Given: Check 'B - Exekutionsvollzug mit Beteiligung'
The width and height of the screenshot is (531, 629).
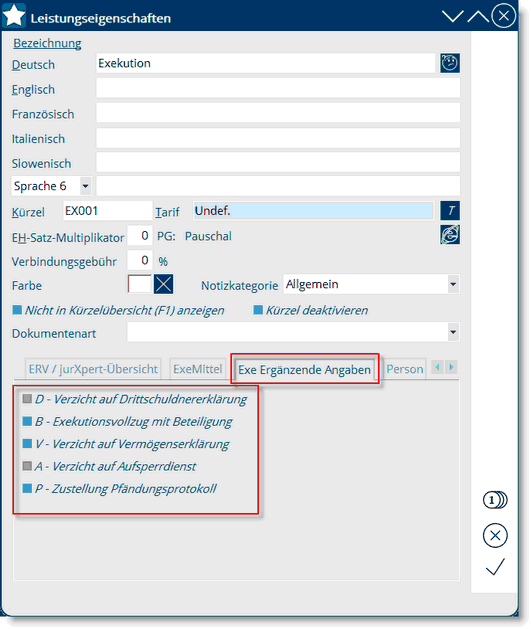Looking at the screenshot, I should [x=27, y=421].
